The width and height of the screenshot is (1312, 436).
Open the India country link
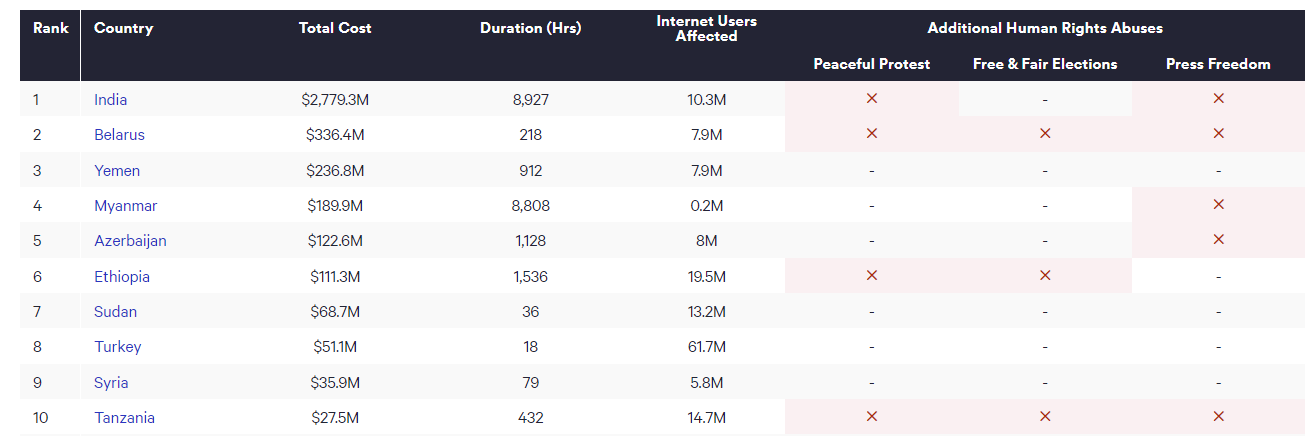click(x=110, y=100)
